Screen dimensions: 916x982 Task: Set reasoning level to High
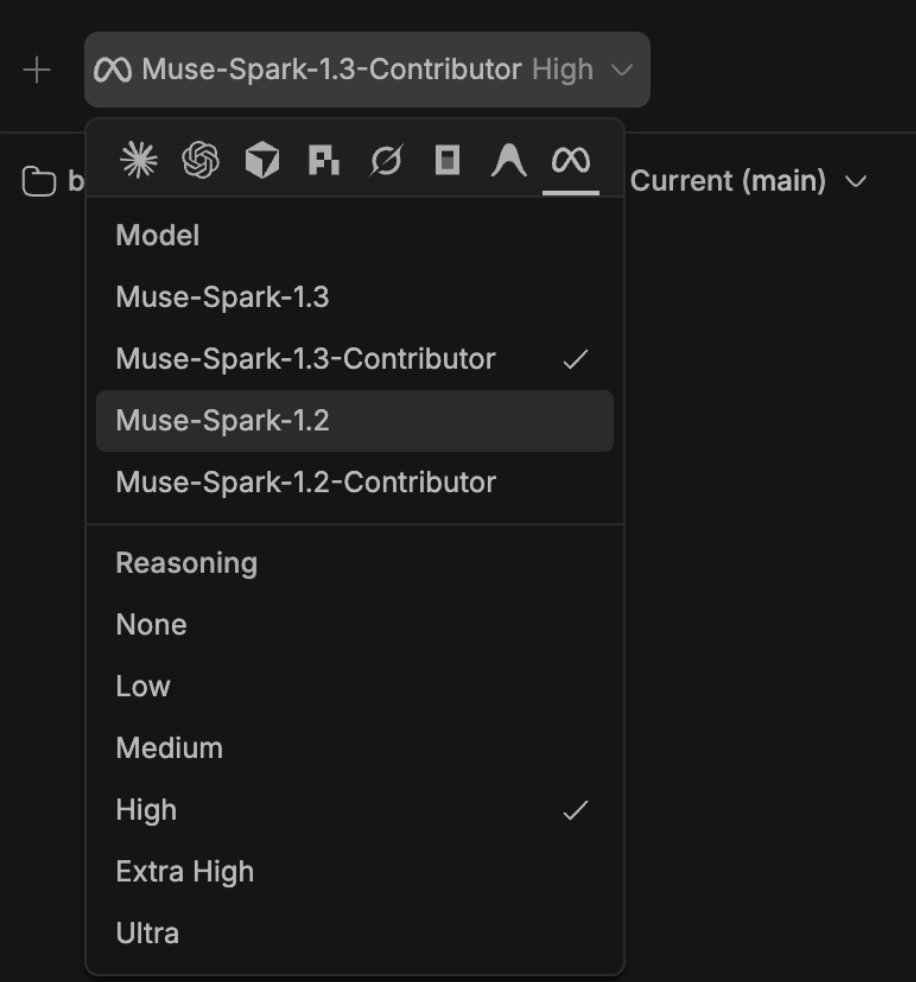click(354, 810)
